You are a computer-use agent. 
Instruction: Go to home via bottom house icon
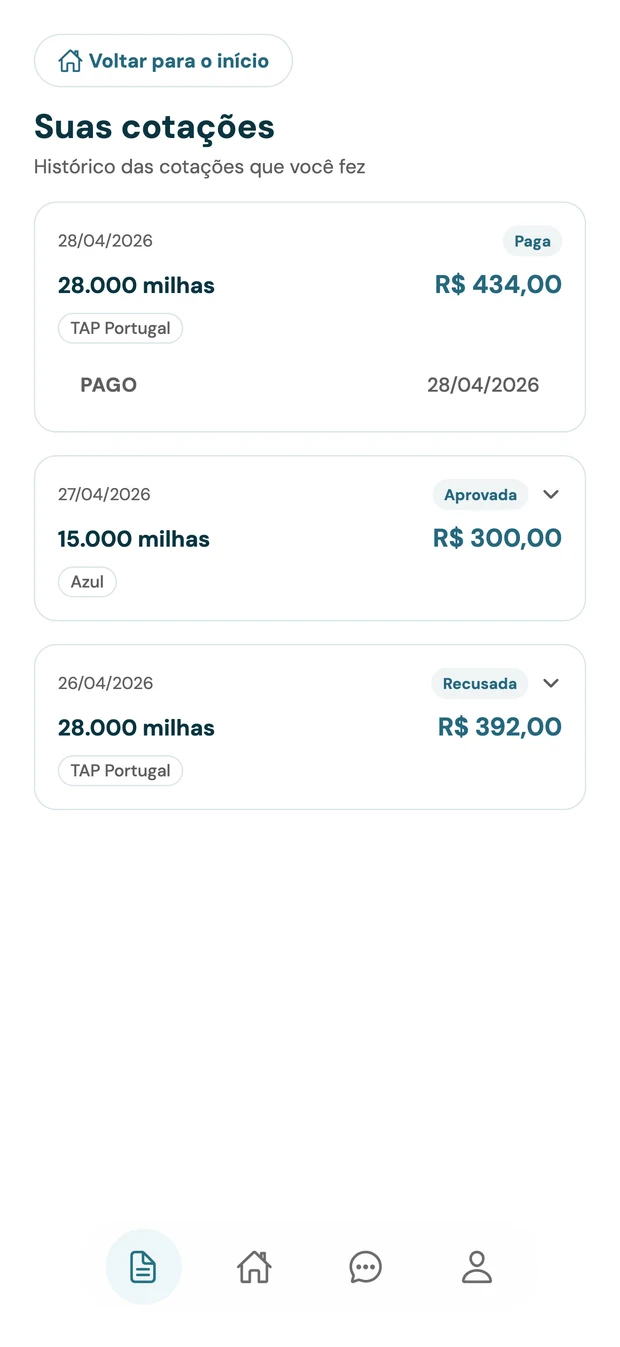coord(254,1267)
